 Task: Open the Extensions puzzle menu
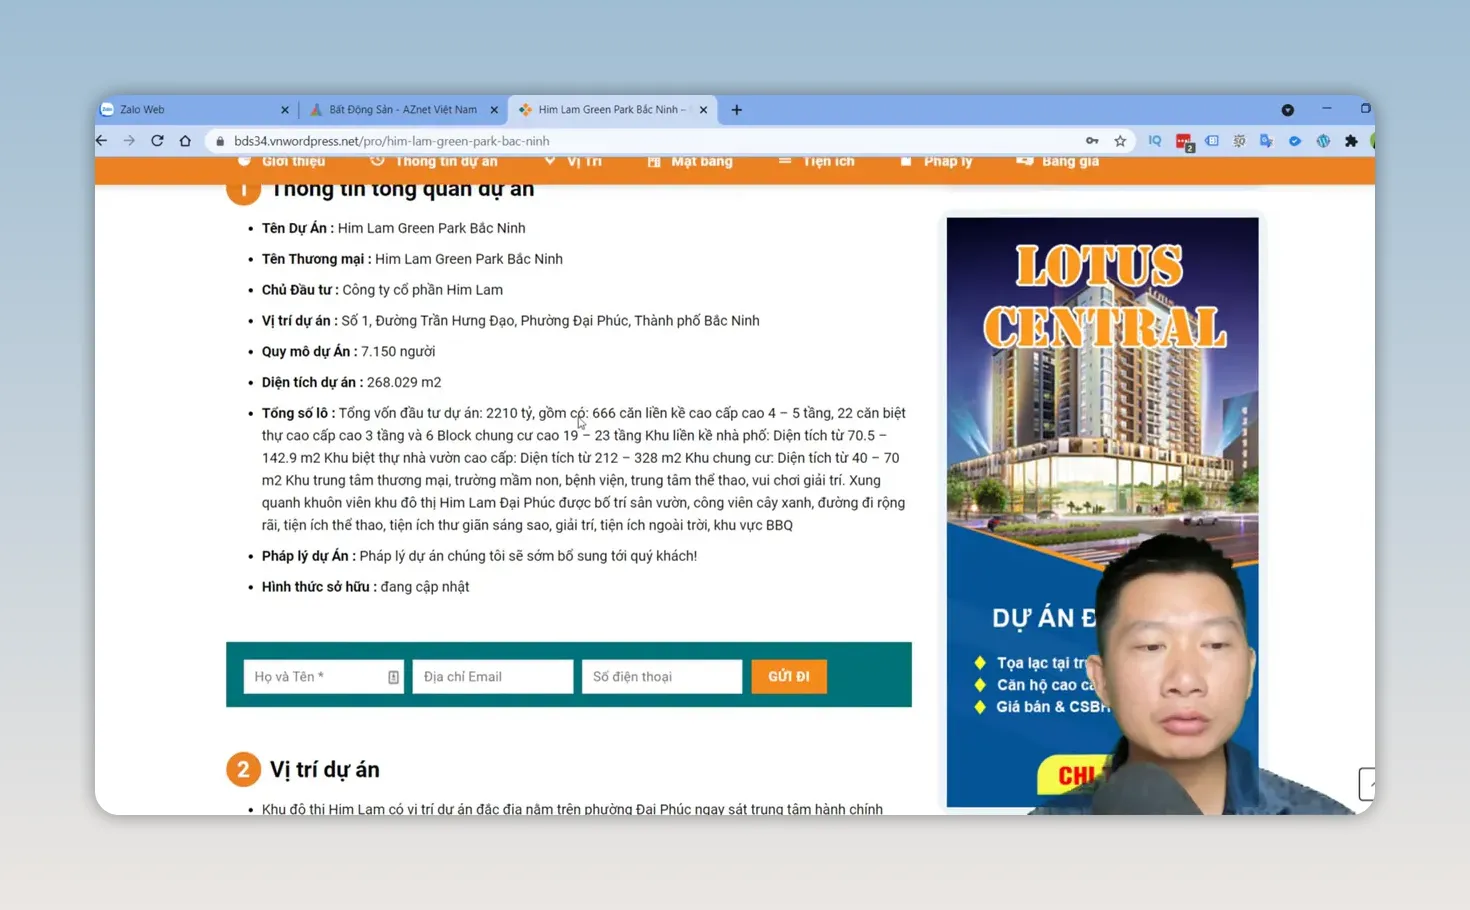(1351, 141)
